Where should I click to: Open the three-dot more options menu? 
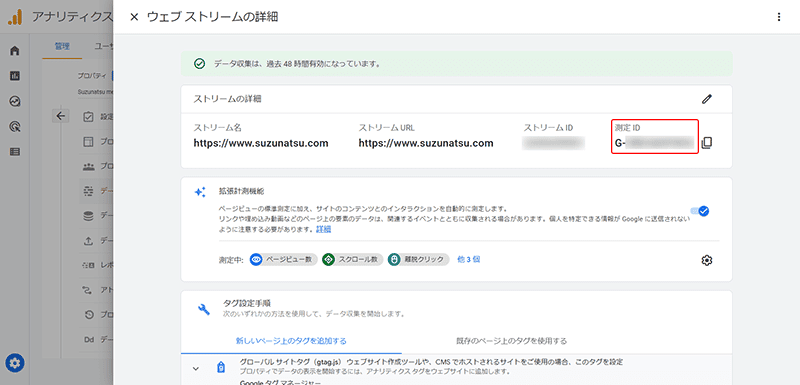coord(779,17)
